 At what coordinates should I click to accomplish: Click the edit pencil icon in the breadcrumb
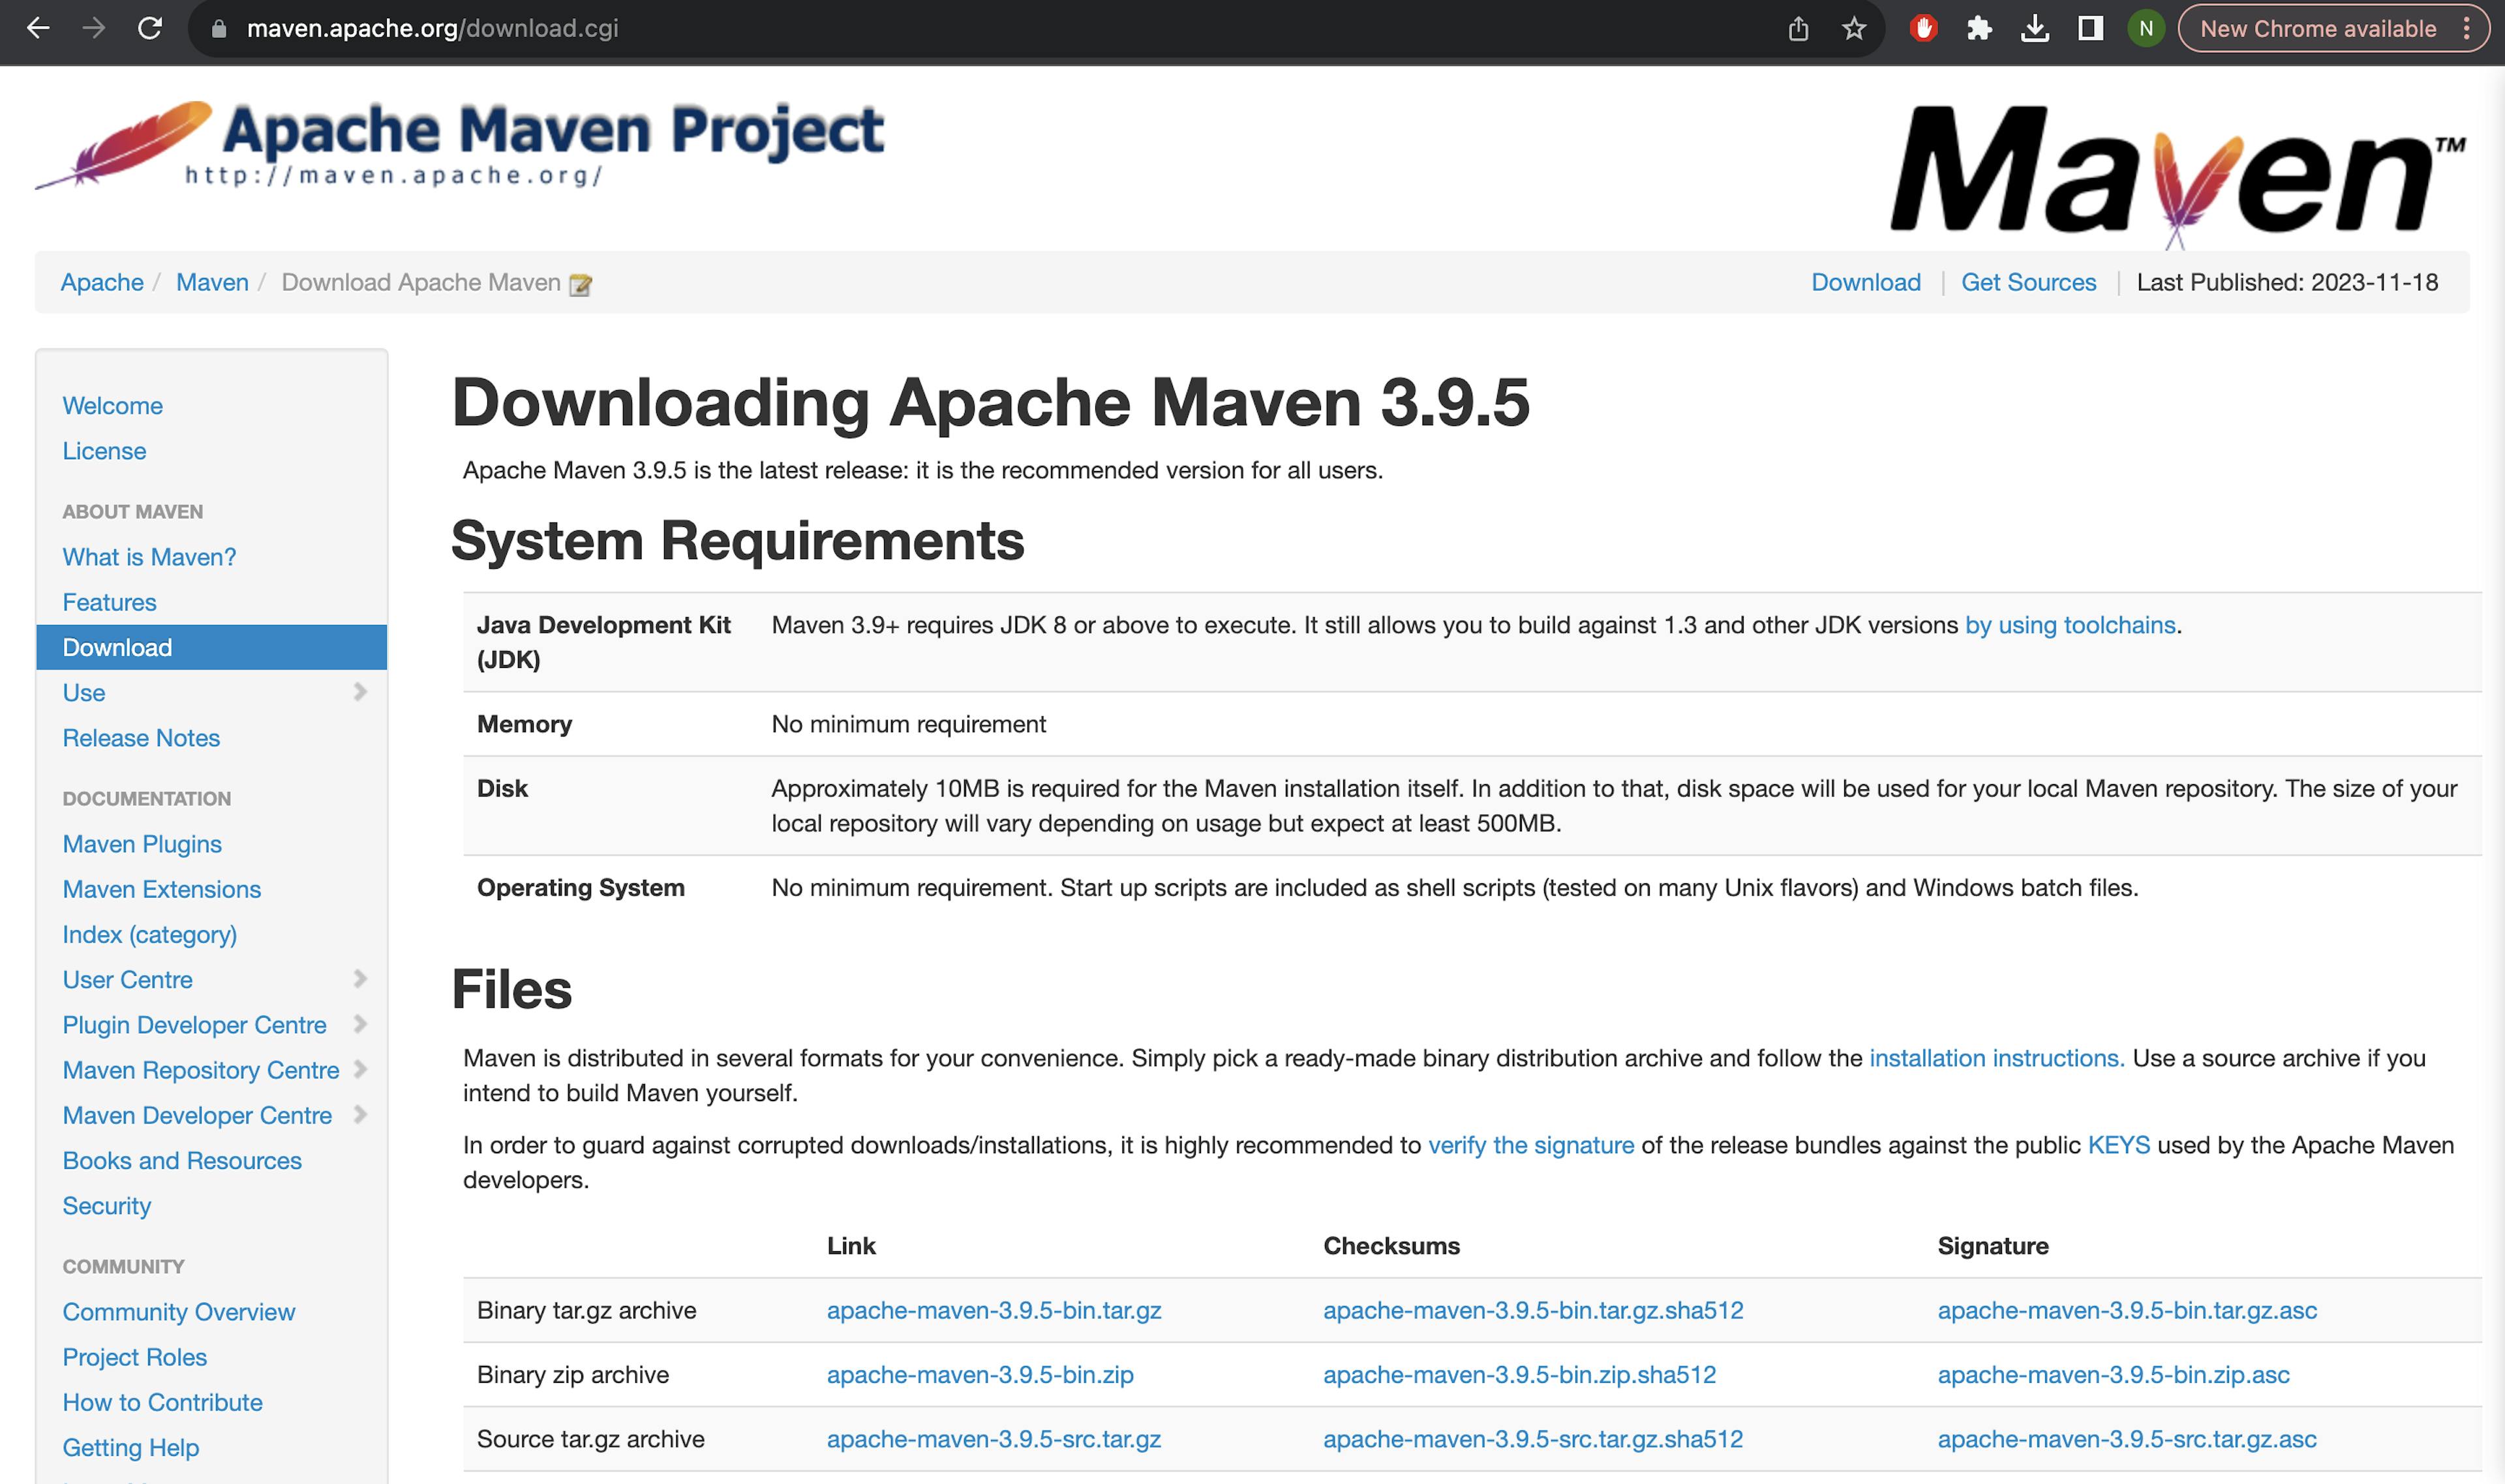[580, 284]
